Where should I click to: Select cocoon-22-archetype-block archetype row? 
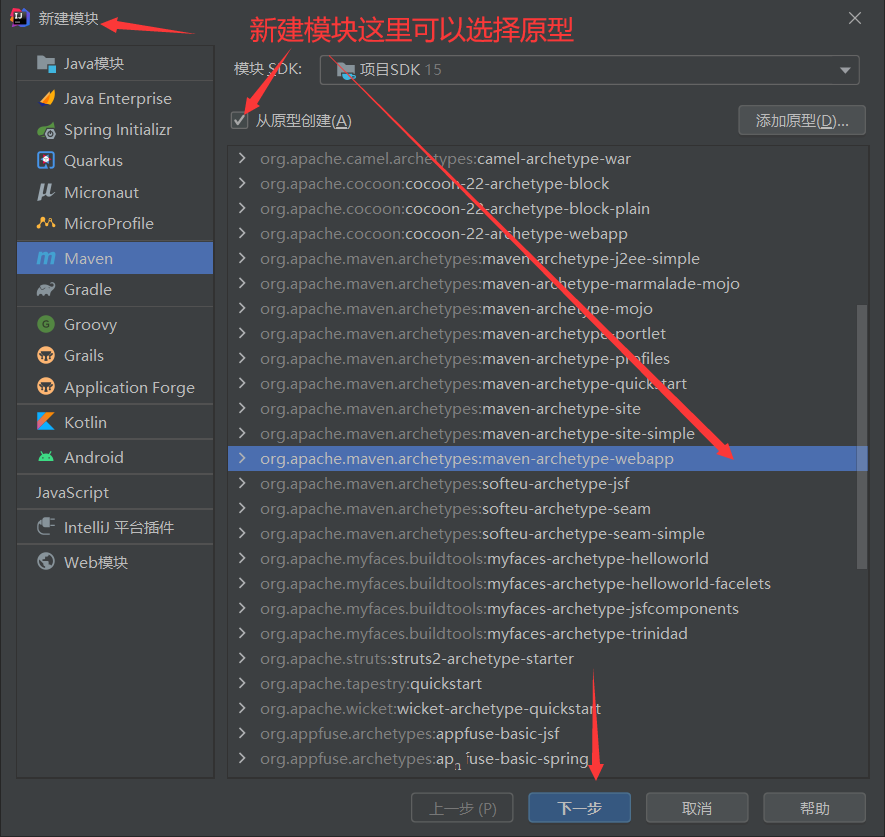point(547,183)
